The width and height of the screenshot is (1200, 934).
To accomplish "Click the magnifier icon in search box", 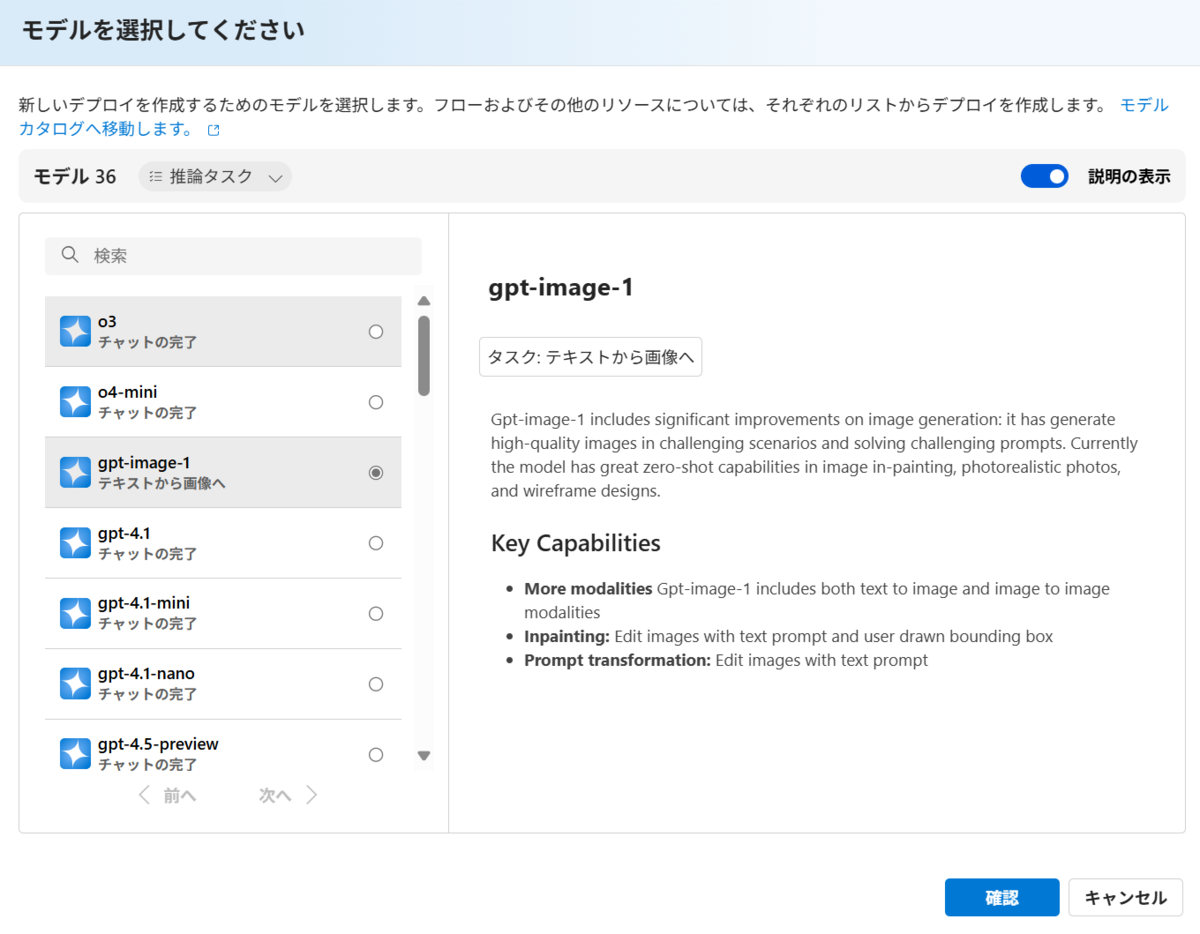I will coord(70,255).
